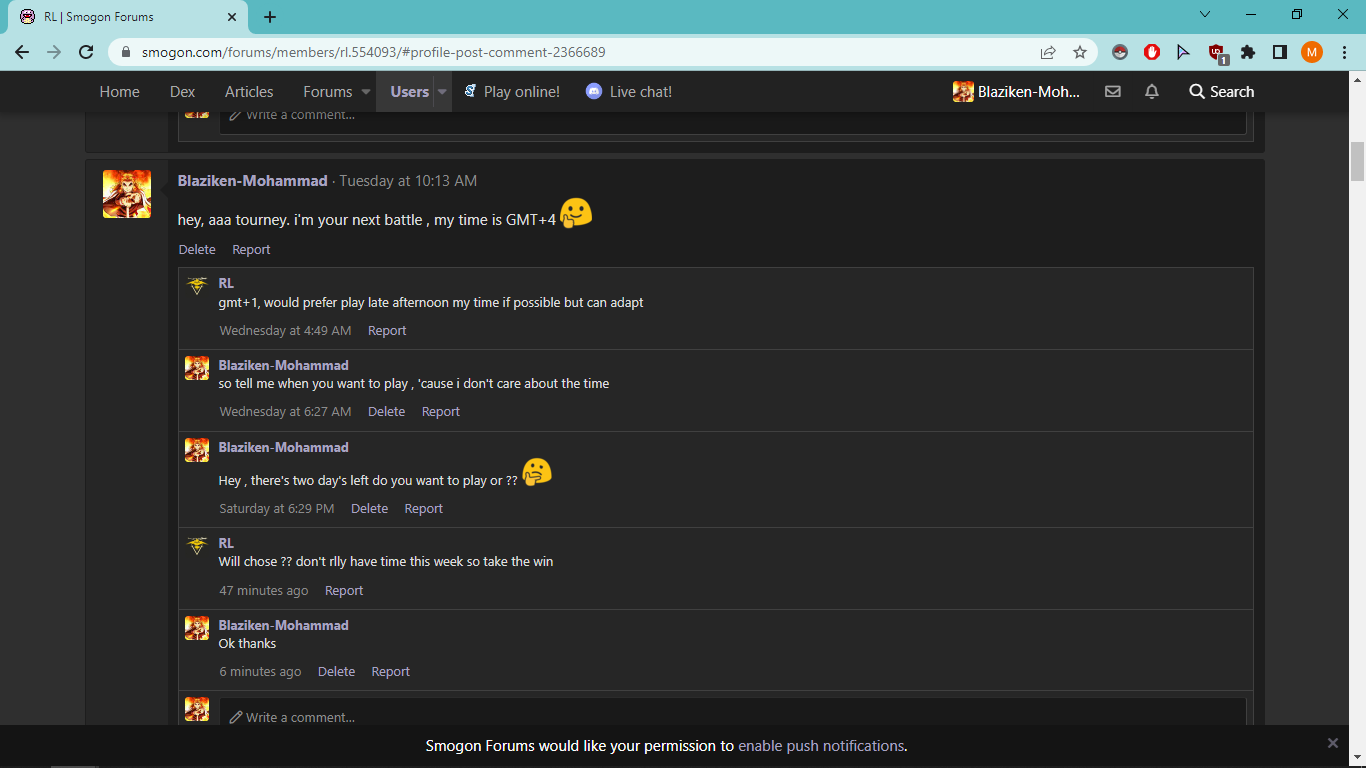
Task: Open the uBlock extension with badge
Action: pos(1216,53)
